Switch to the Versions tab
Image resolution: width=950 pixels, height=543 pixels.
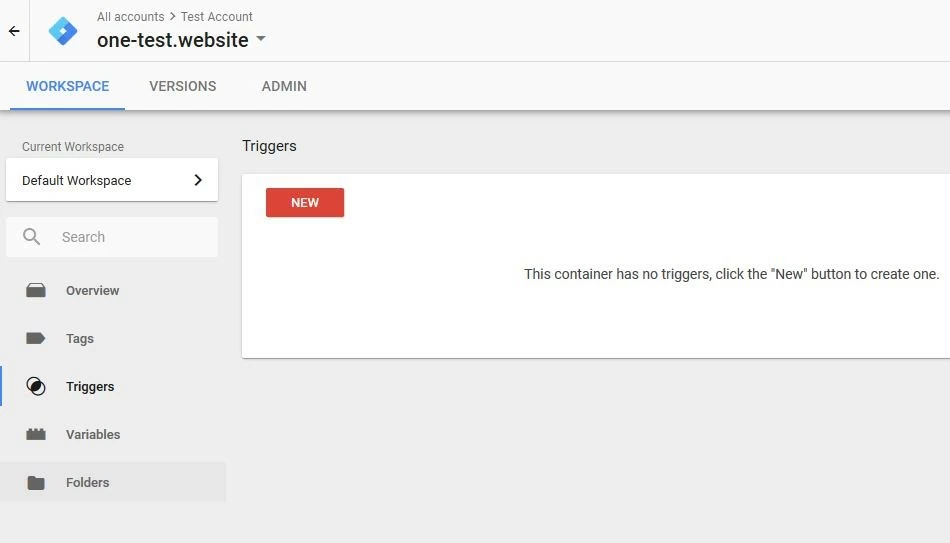tap(182, 86)
